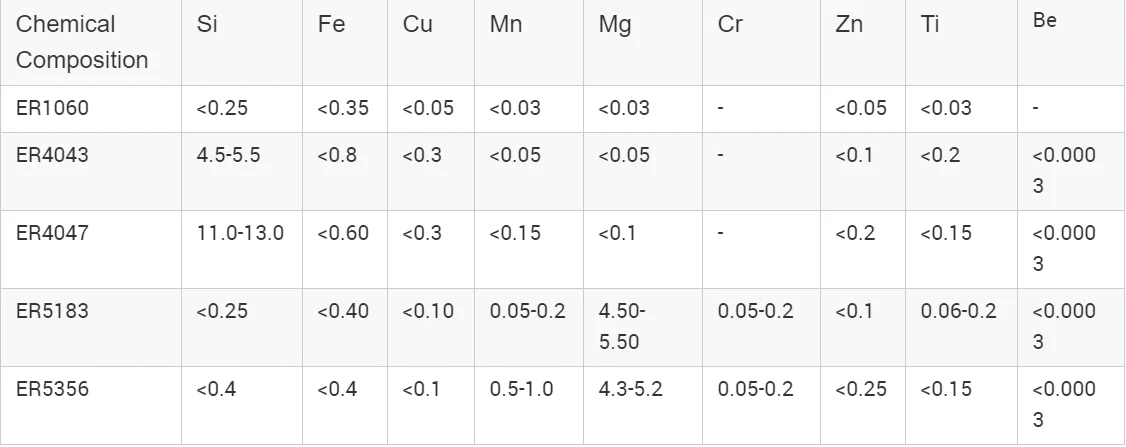Image resolution: width=1126 pixels, height=447 pixels.
Task: Select the Be column header
Action: [x=1044, y=21]
